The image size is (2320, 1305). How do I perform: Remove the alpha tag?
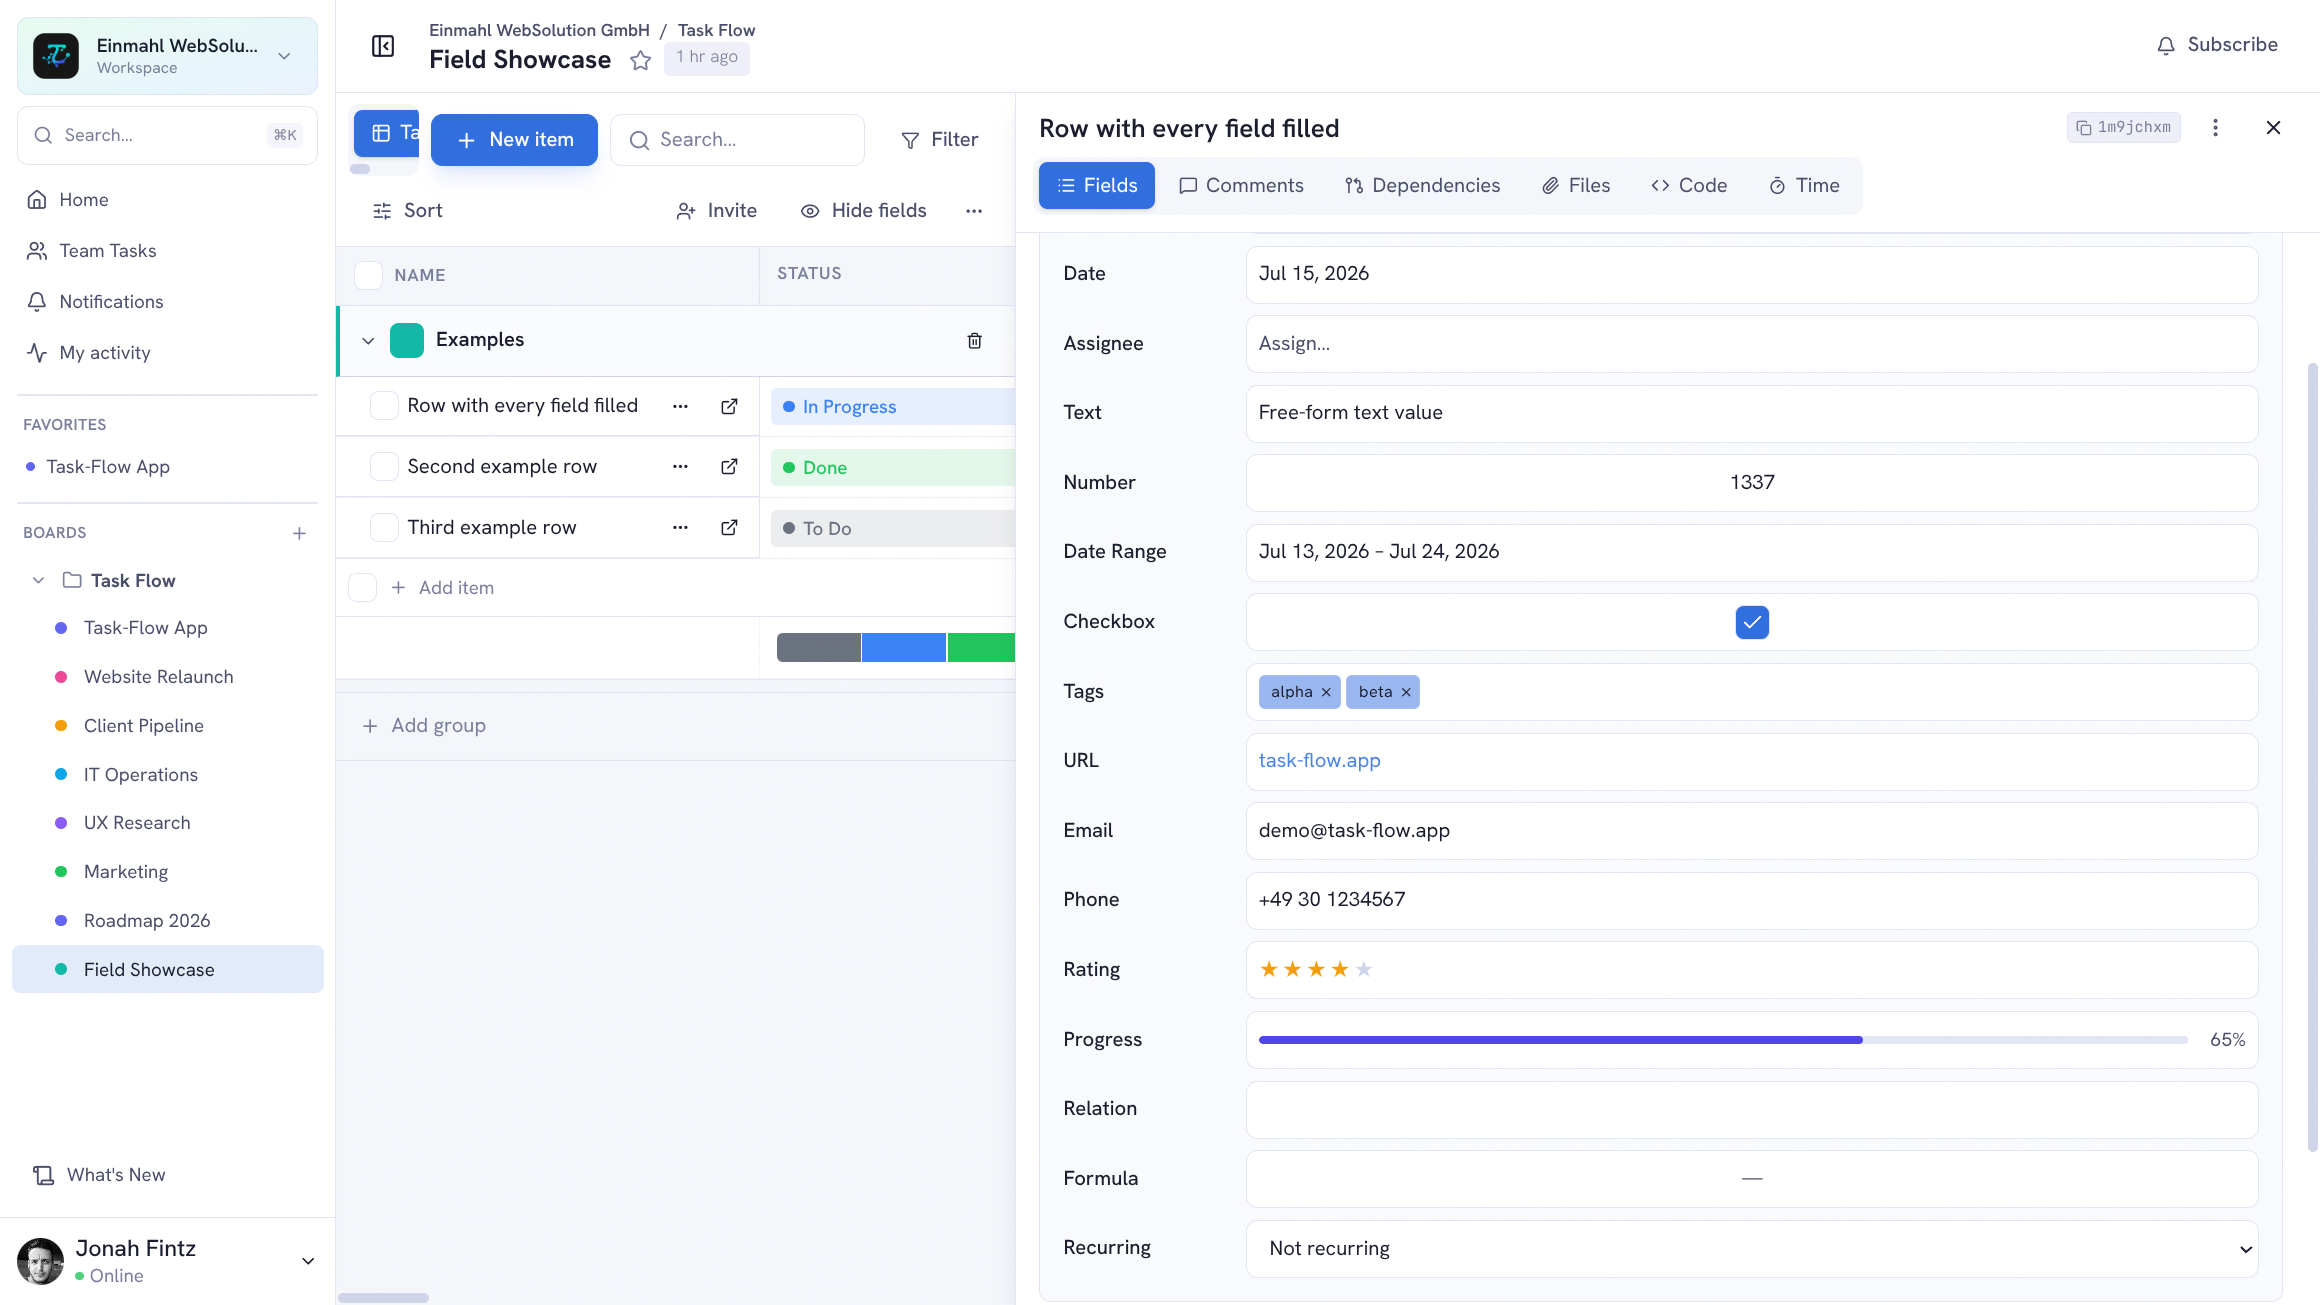[1326, 692]
